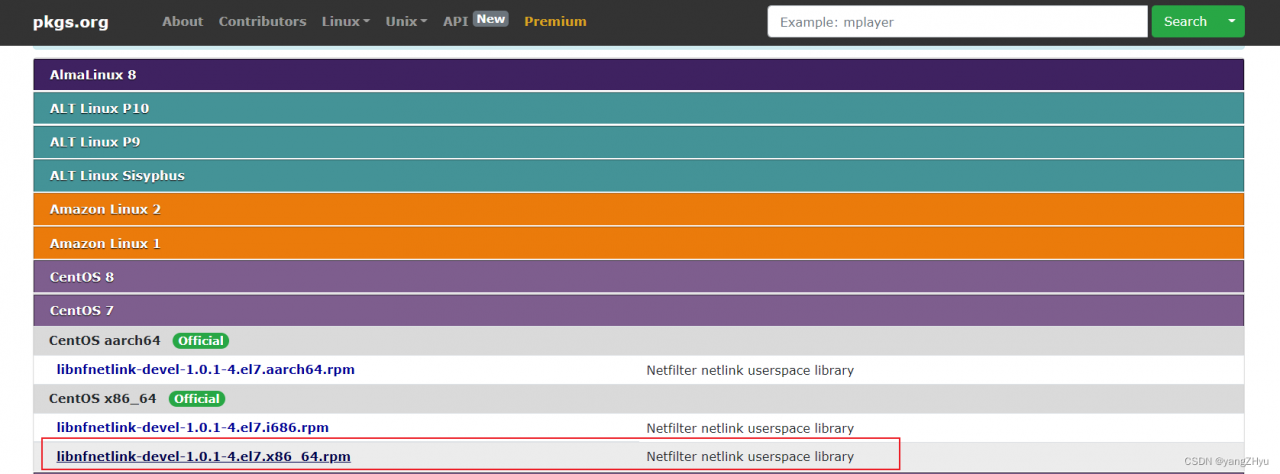Click the CentOS x86_64 repository heading
1280x474 pixels.
coord(103,399)
